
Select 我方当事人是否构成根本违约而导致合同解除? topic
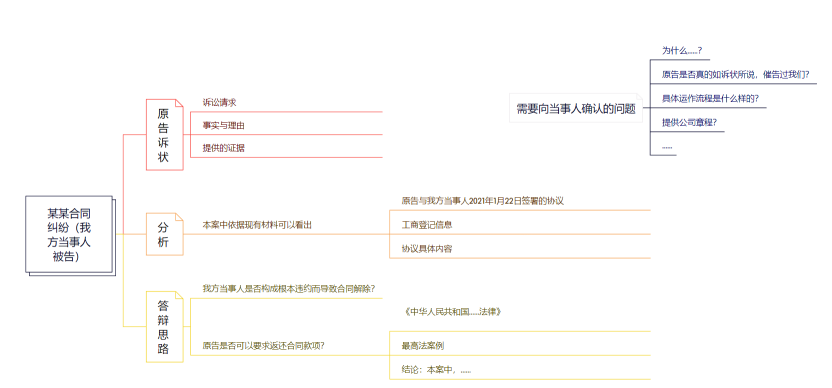(289, 289)
